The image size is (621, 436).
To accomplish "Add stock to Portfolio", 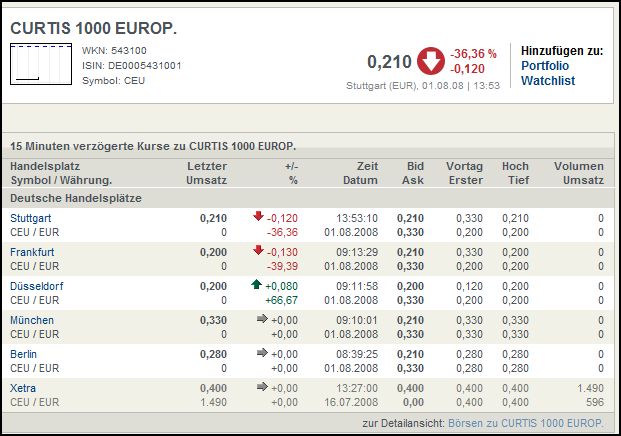I will tap(545, 66).
